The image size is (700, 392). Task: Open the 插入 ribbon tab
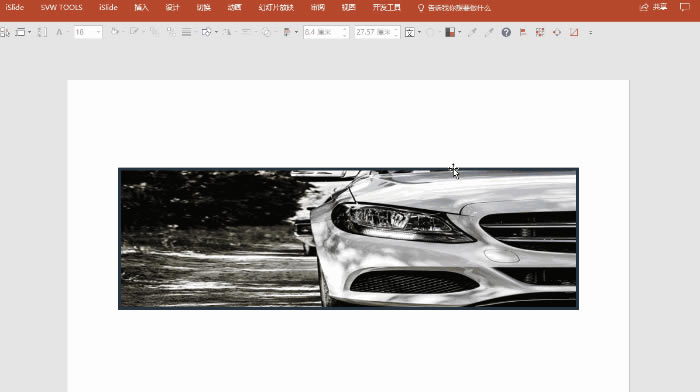coord(141,8)
